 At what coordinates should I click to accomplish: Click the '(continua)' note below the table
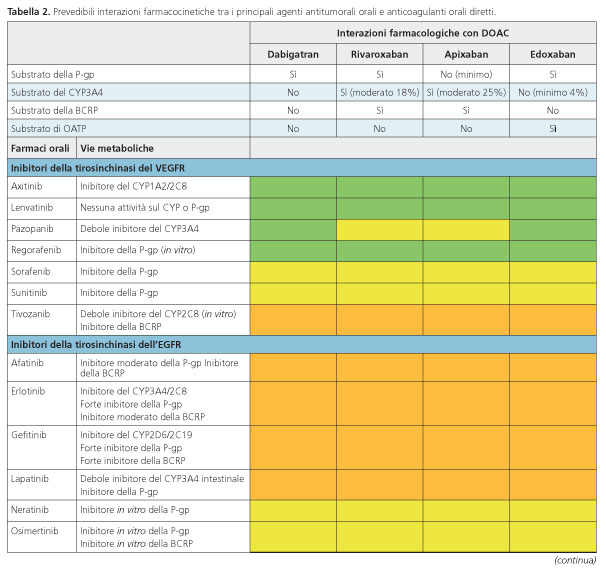pyautogui.click(x=575, y=560)
